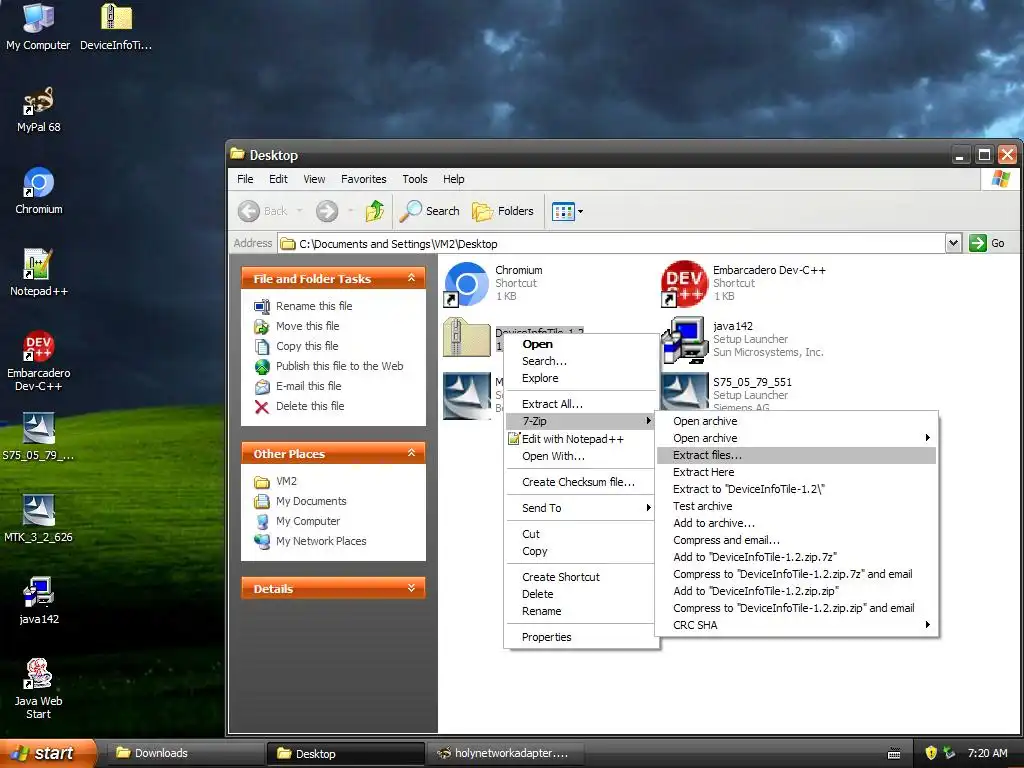The width and height of the screenshot is (1024, 768).
Task: Select Chromium shortcut in Explorer file list
Action: coord(494,283)
